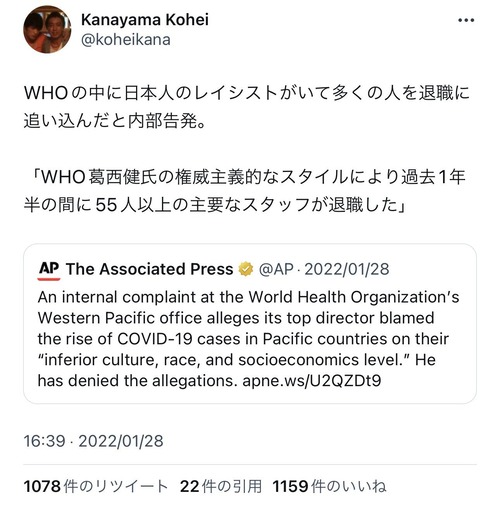
Task: Open the Kanayama Kohei display name
Action: (145, 20)
